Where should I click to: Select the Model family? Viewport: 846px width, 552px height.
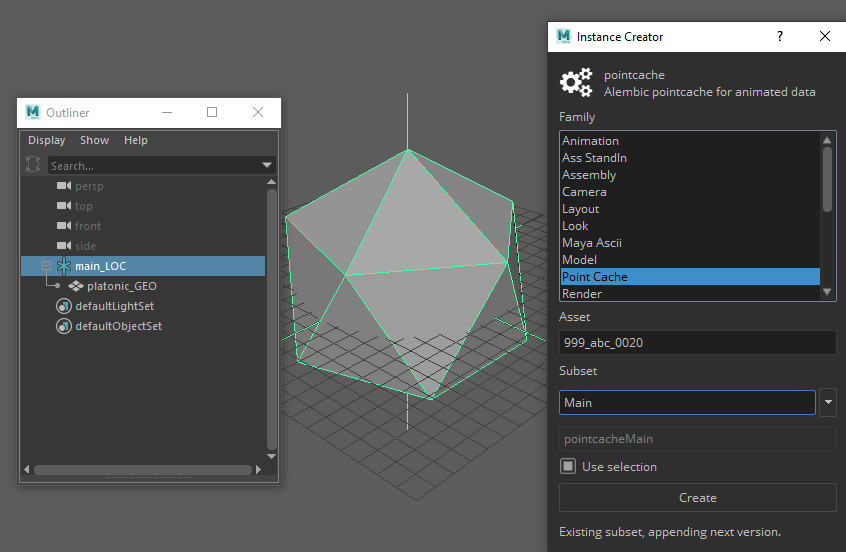pyautogui.click(x=579, y=260)
